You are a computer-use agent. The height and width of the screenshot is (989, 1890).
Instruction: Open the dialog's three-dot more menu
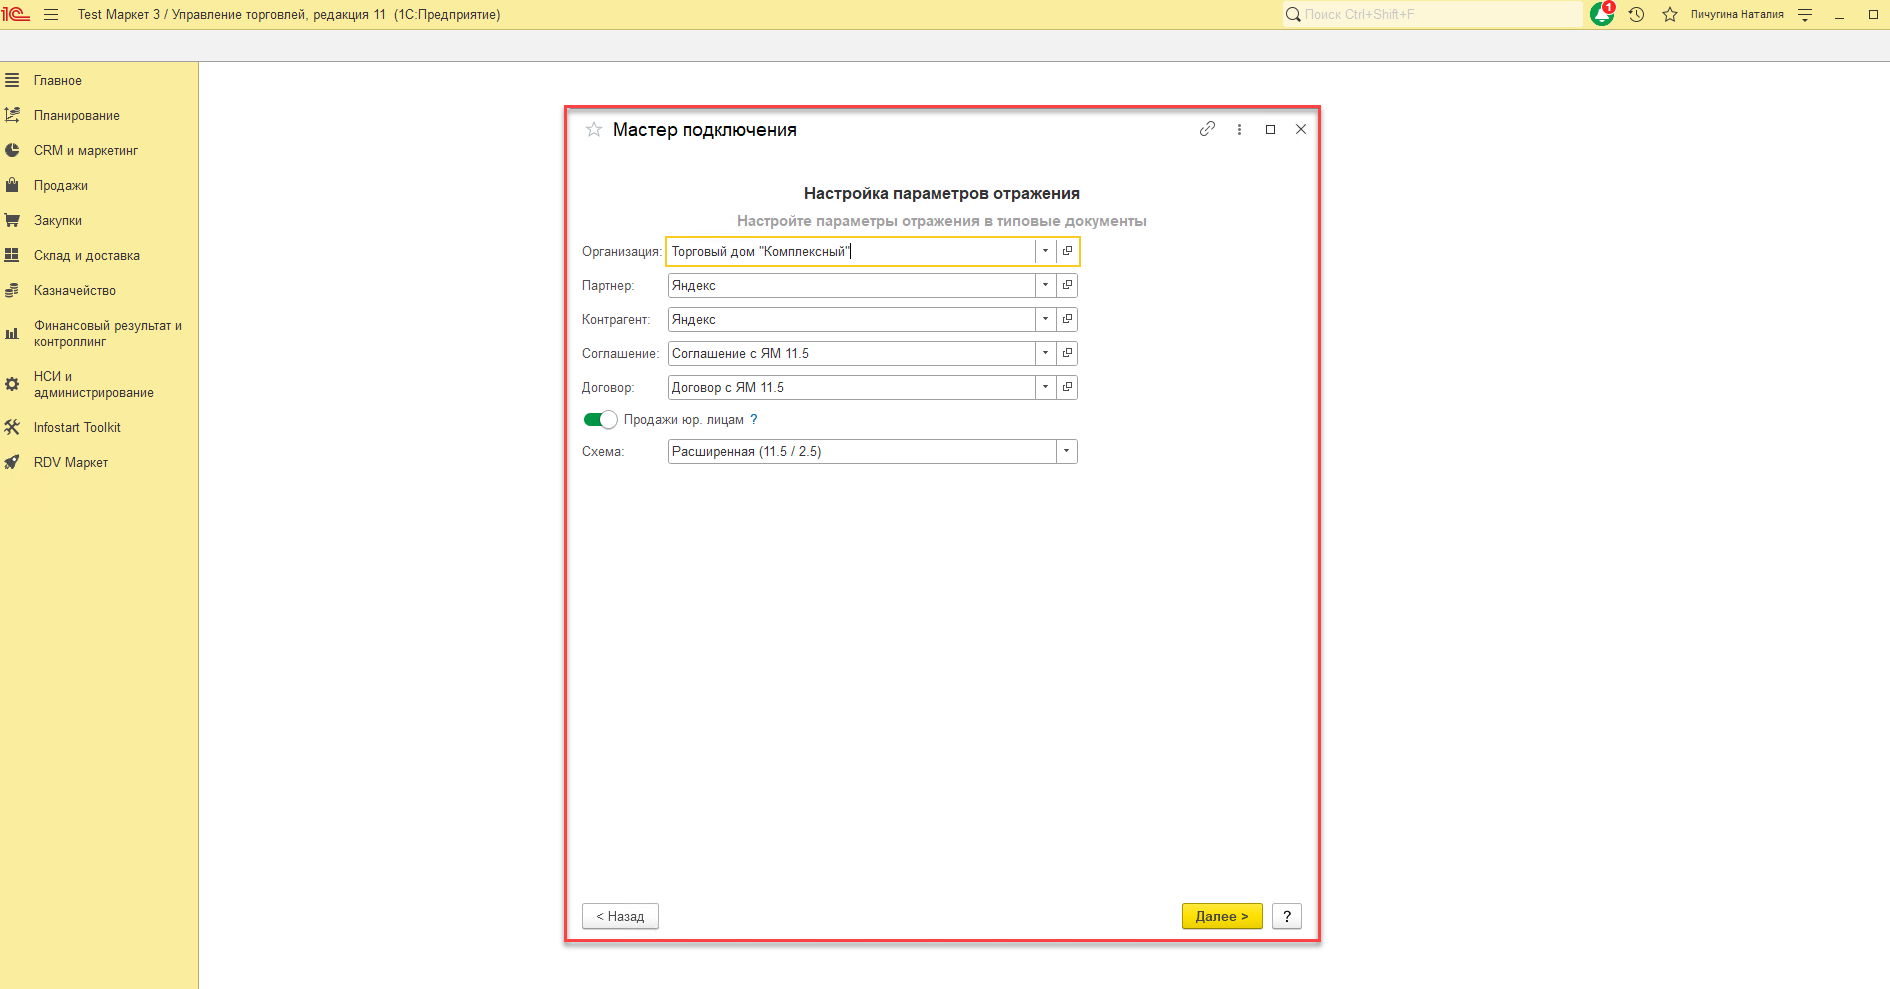1239,130
